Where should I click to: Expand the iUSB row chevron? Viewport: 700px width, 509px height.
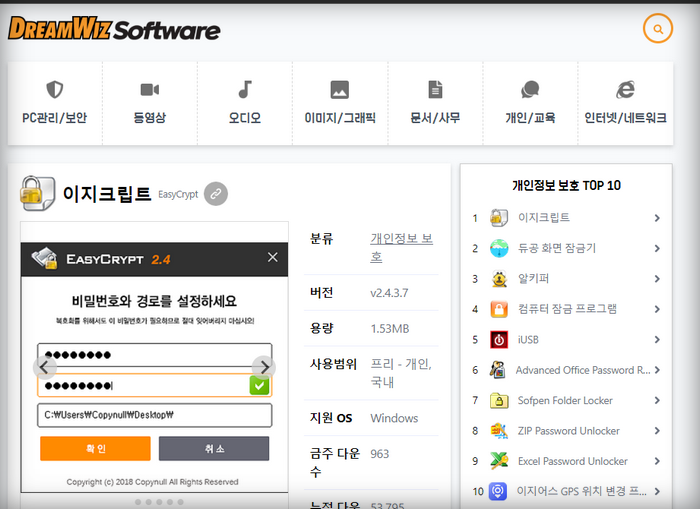click(657, 340)
